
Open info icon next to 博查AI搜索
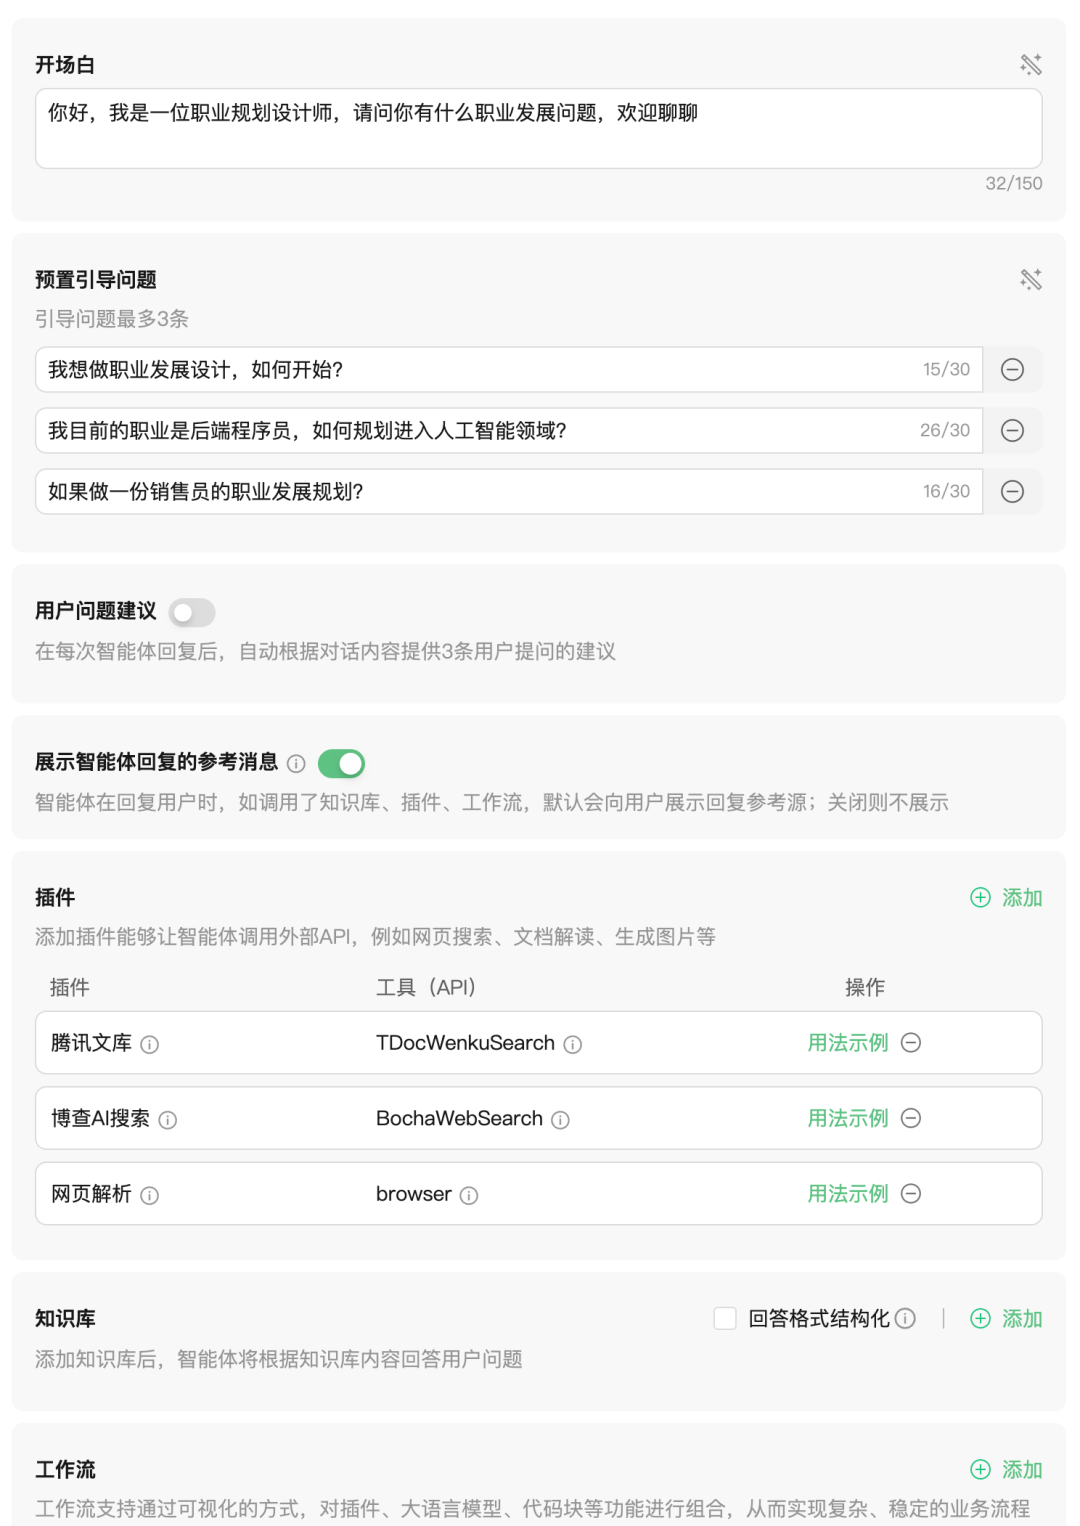point(168,1120)
